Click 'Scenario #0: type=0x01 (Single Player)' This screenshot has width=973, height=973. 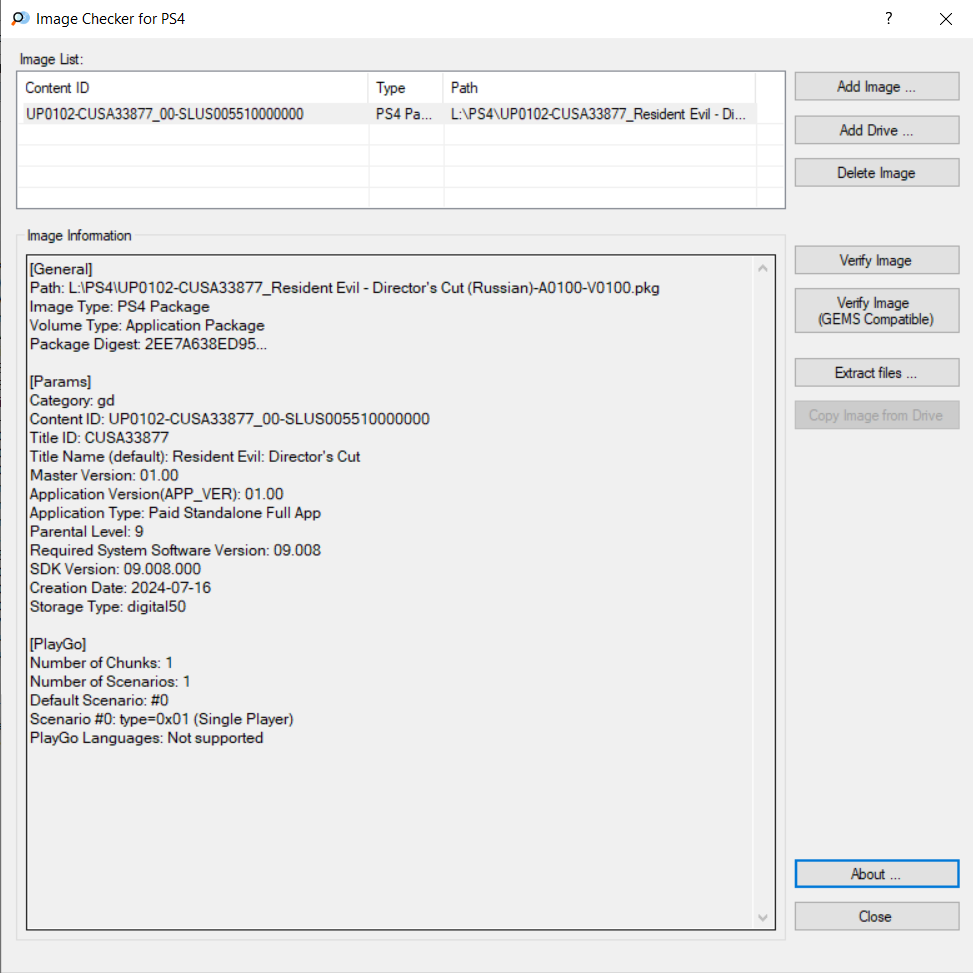161,719
